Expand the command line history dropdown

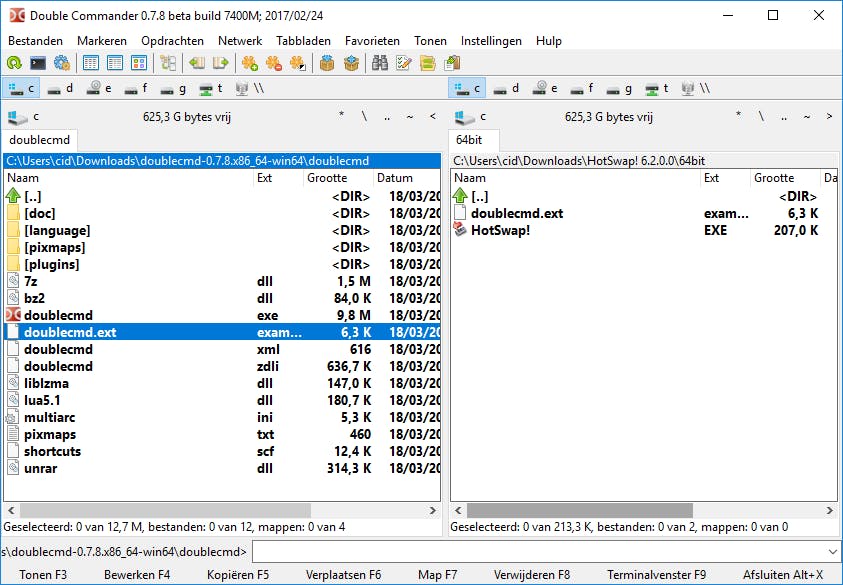[834, 551]
